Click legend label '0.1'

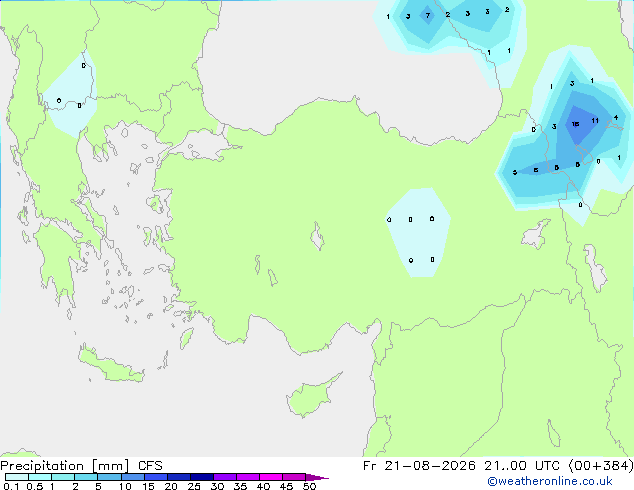(x=11, y=486)
